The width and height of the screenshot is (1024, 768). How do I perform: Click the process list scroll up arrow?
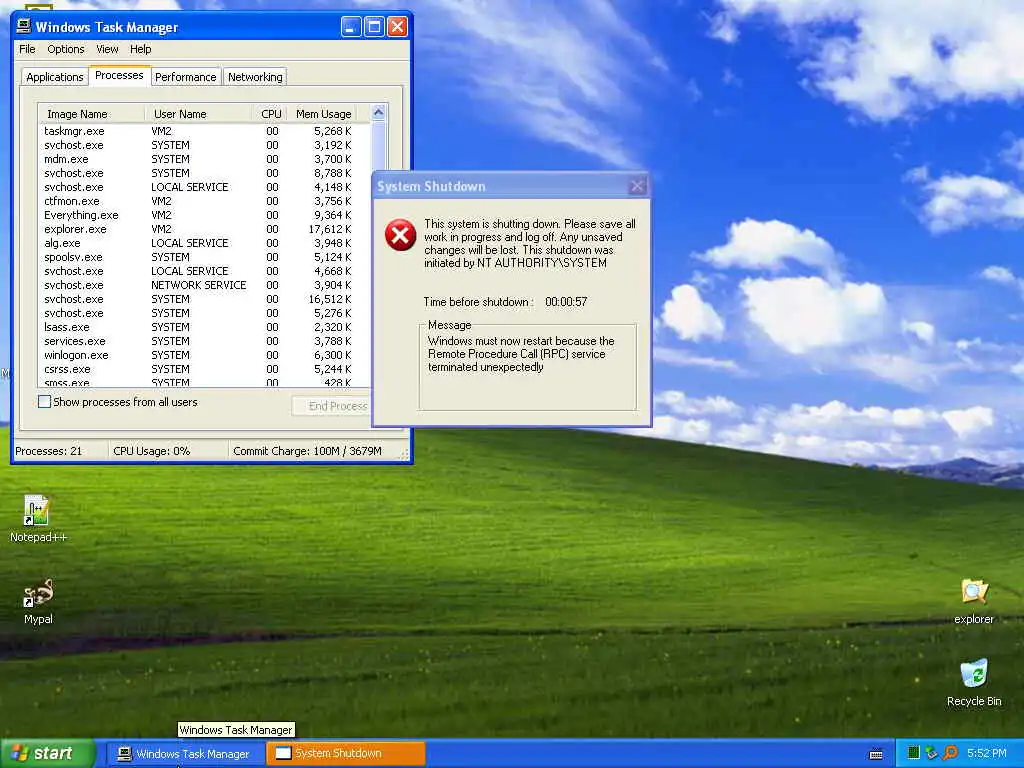[x=378, y=113]
